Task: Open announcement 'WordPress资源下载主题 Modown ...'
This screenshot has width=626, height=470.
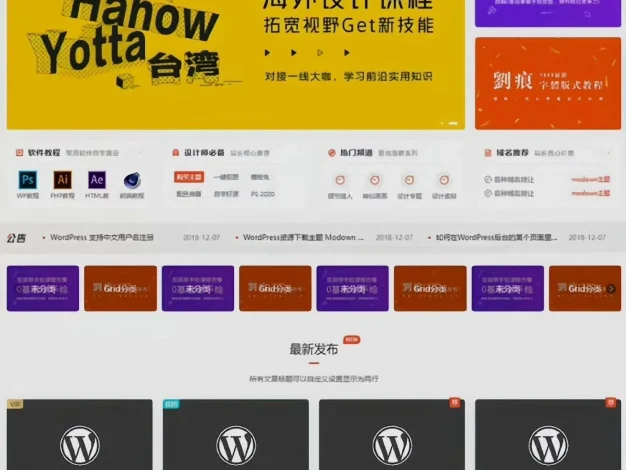Action: [303, 237]
